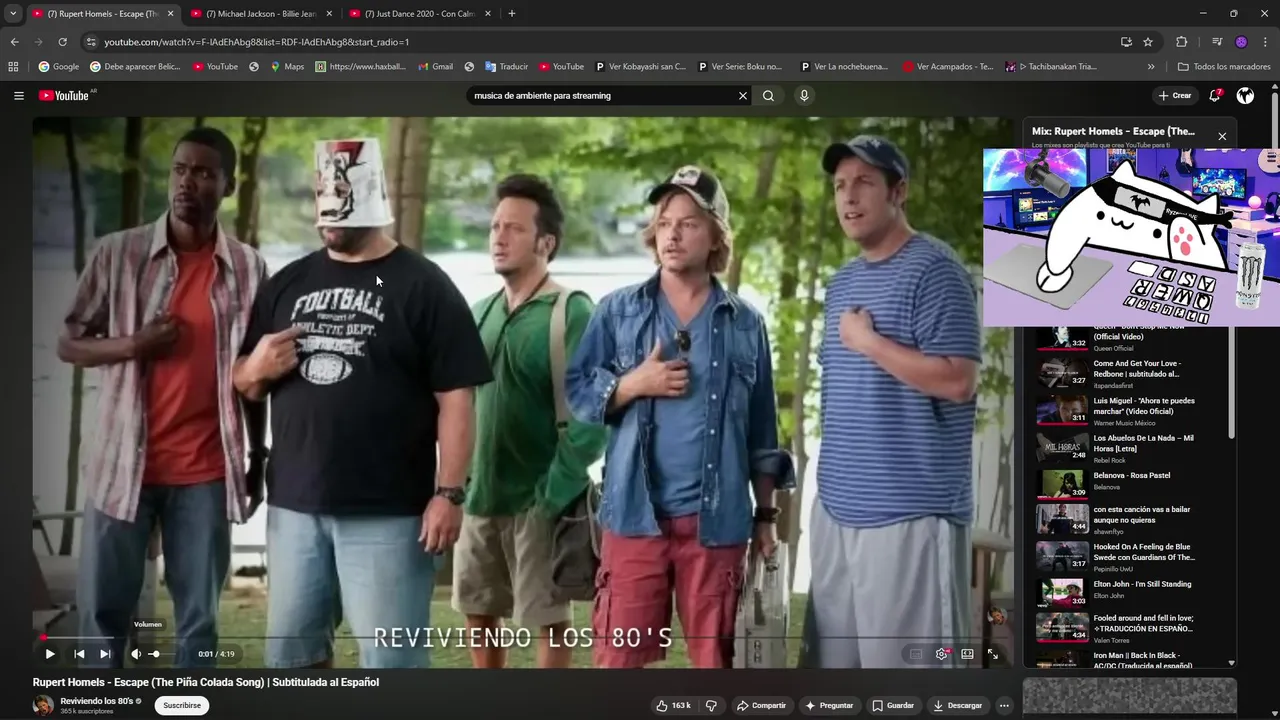Open the YouTube hamburger guide menu
This screenshot has height=720, width=1280.
coord(19,96)
